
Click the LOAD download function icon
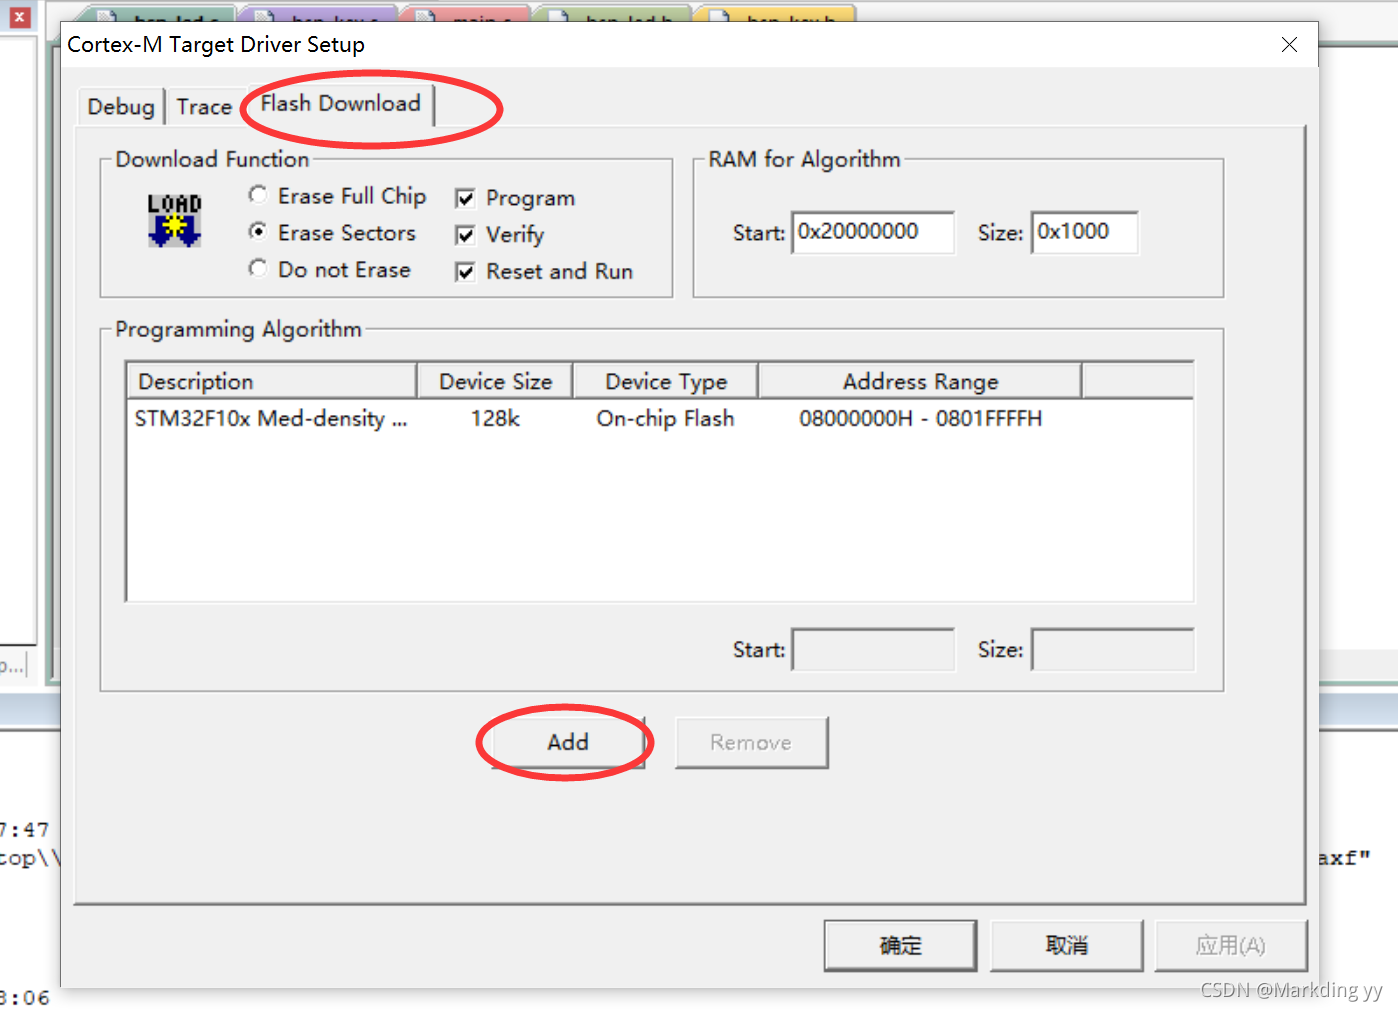(x=174, y=220)
